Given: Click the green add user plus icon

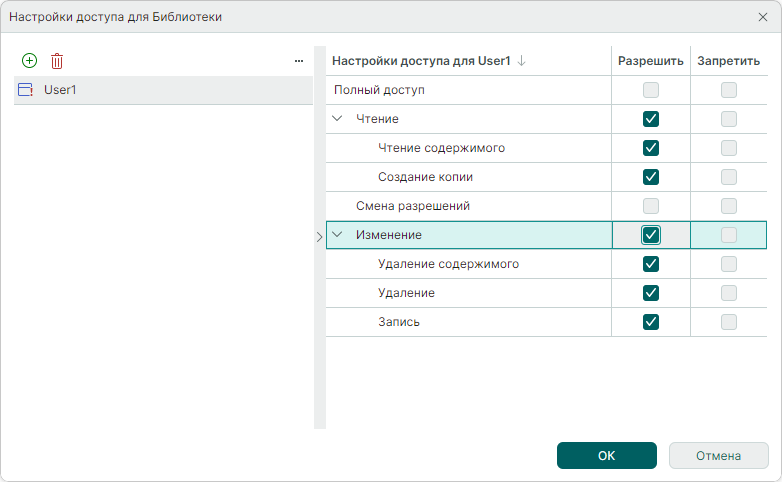Looking at the screenshot, I should [x=29, y=61].
